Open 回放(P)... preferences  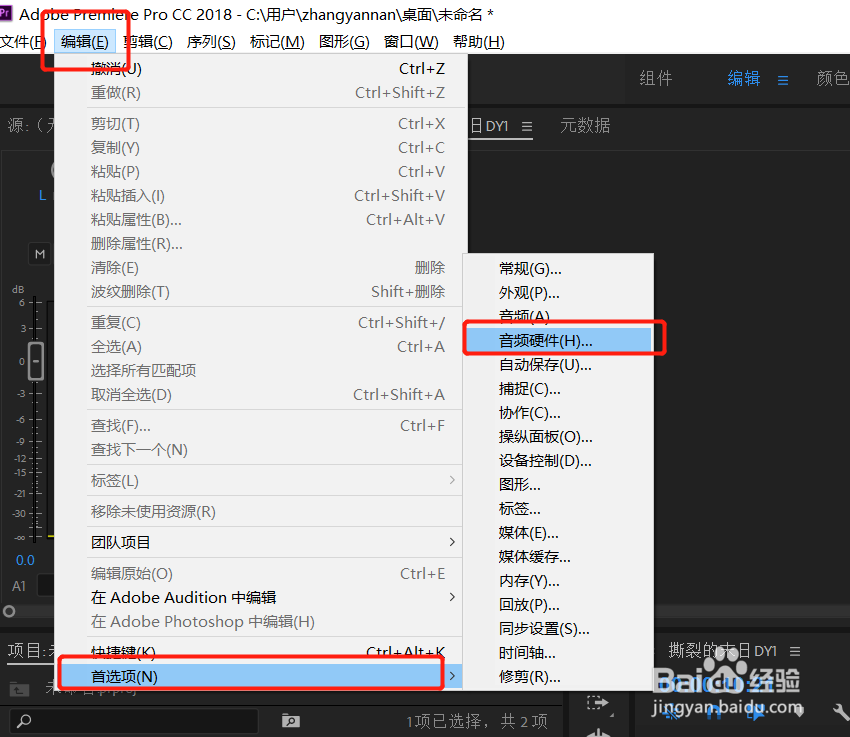coord(558,605)
